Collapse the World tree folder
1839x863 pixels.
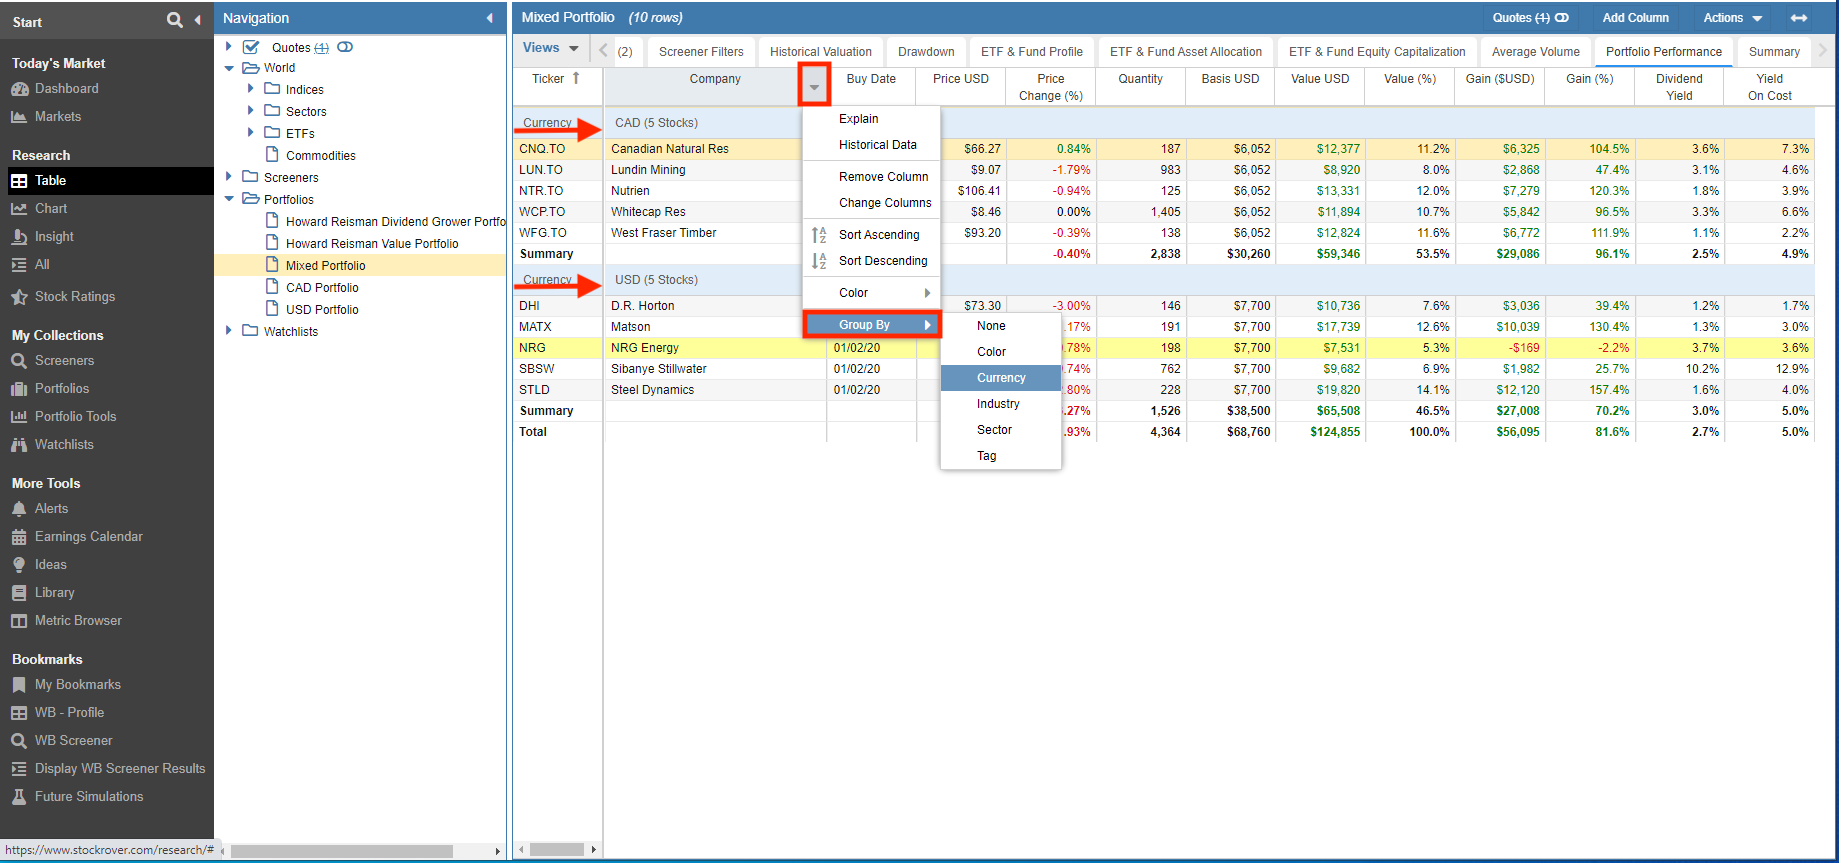coord(229,68)
